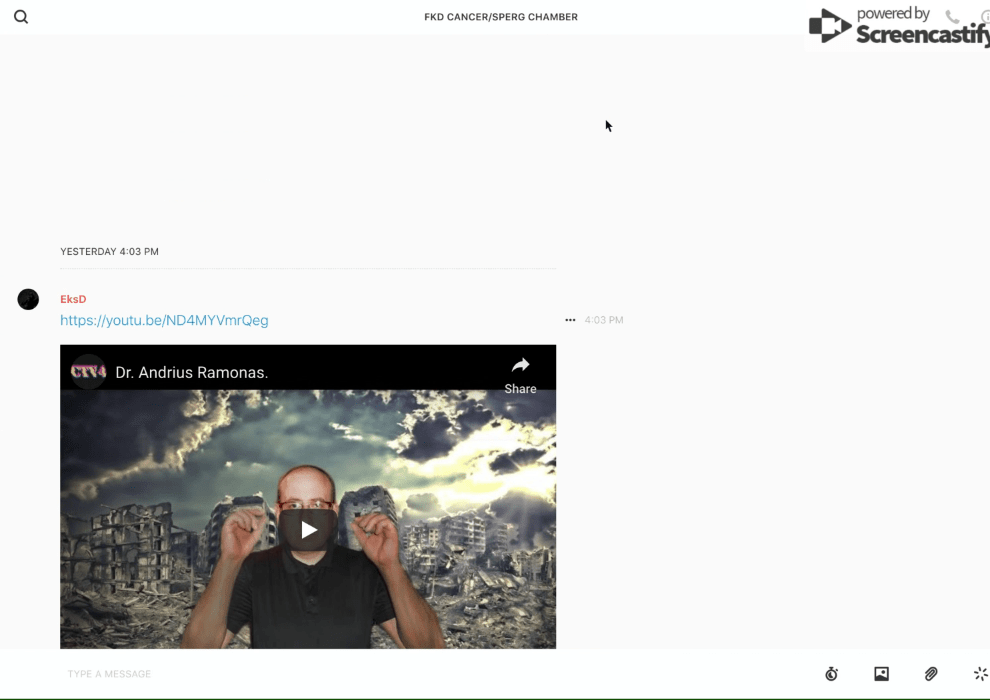Open the youtu.be/ND4MYVmrQeg link
Screen dimensions: 990x700
pyautogui.click(x=164, y=320)
